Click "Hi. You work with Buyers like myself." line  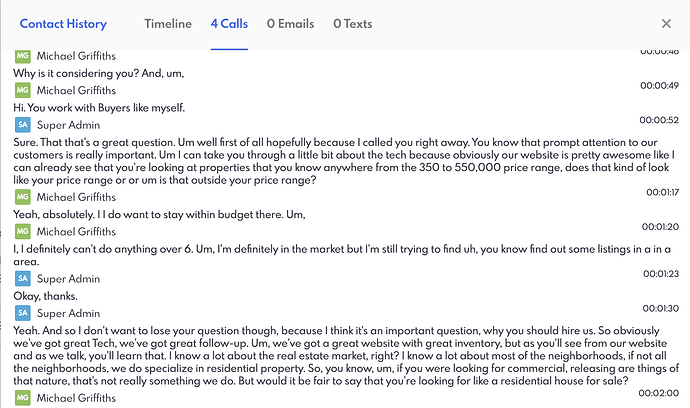click(x=112, y=108)
